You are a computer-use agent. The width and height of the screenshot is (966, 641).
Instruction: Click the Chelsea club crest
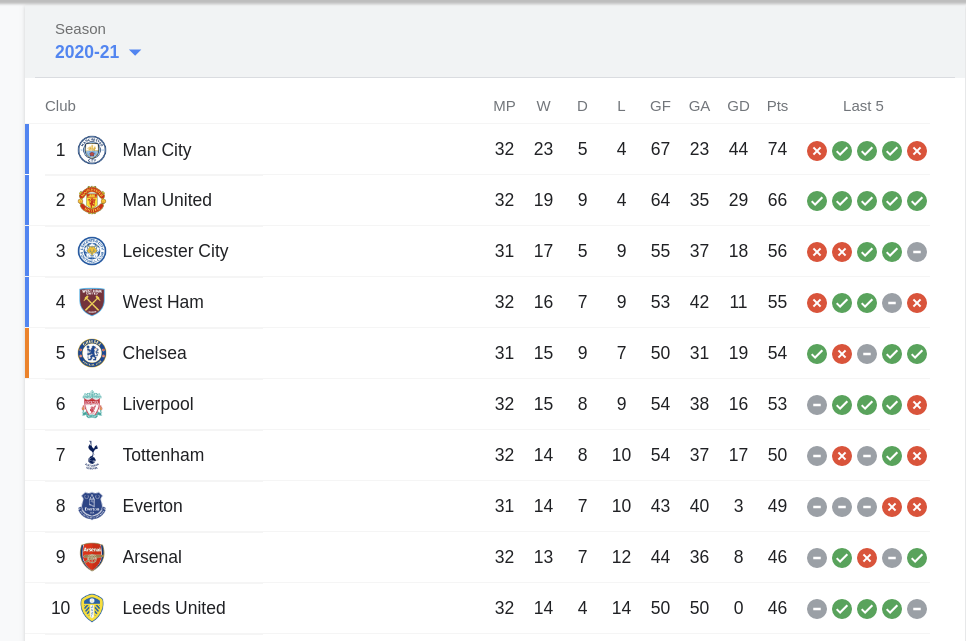(92, 353)
